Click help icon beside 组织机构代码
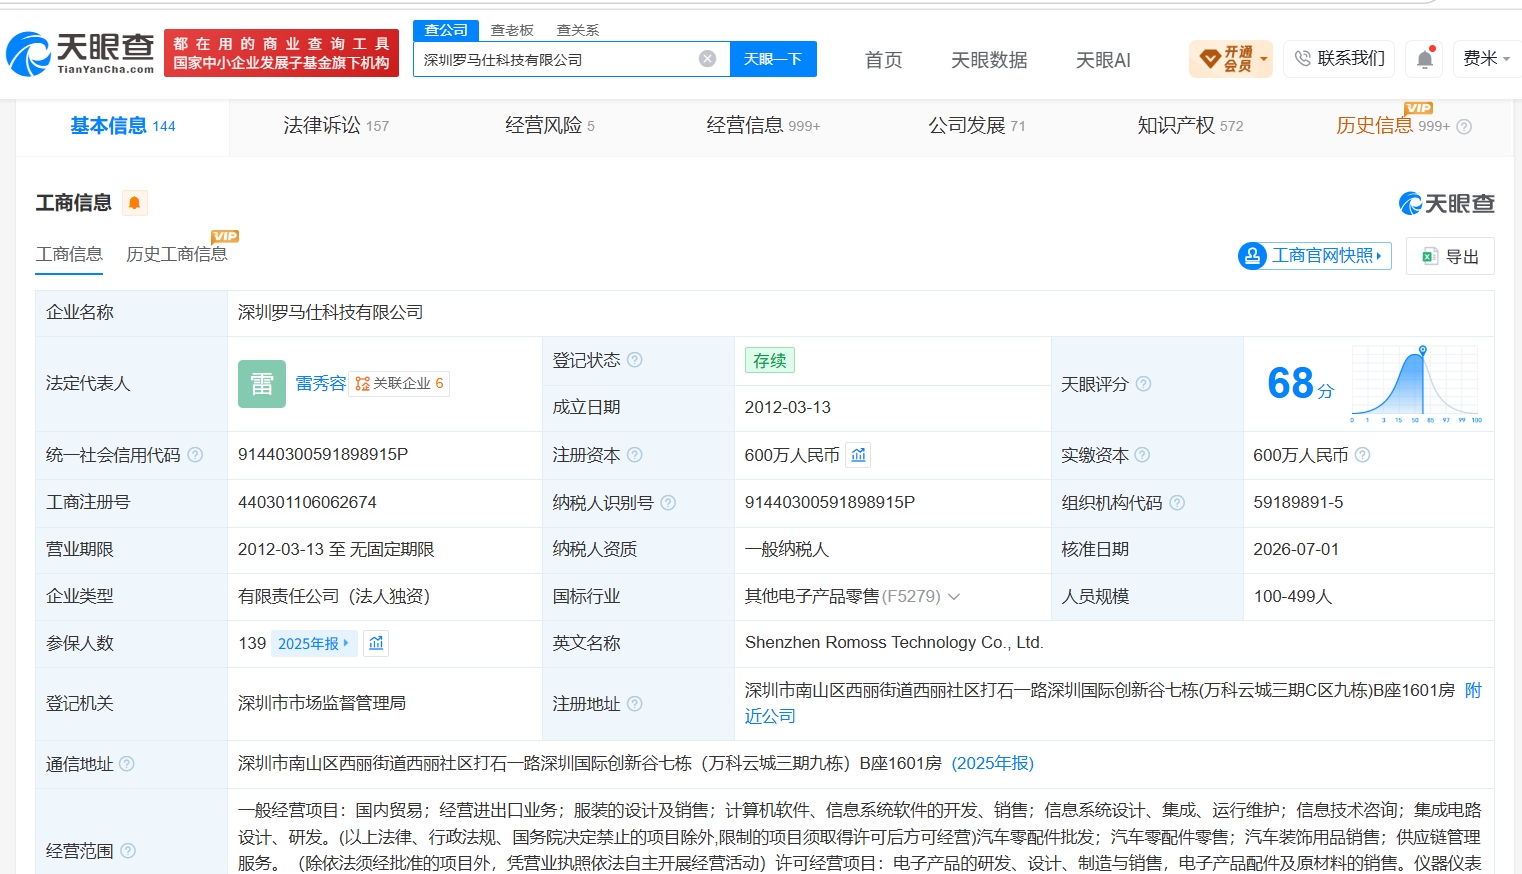The height and width of the screenshot is (874, 1522). pos(1177,503)
